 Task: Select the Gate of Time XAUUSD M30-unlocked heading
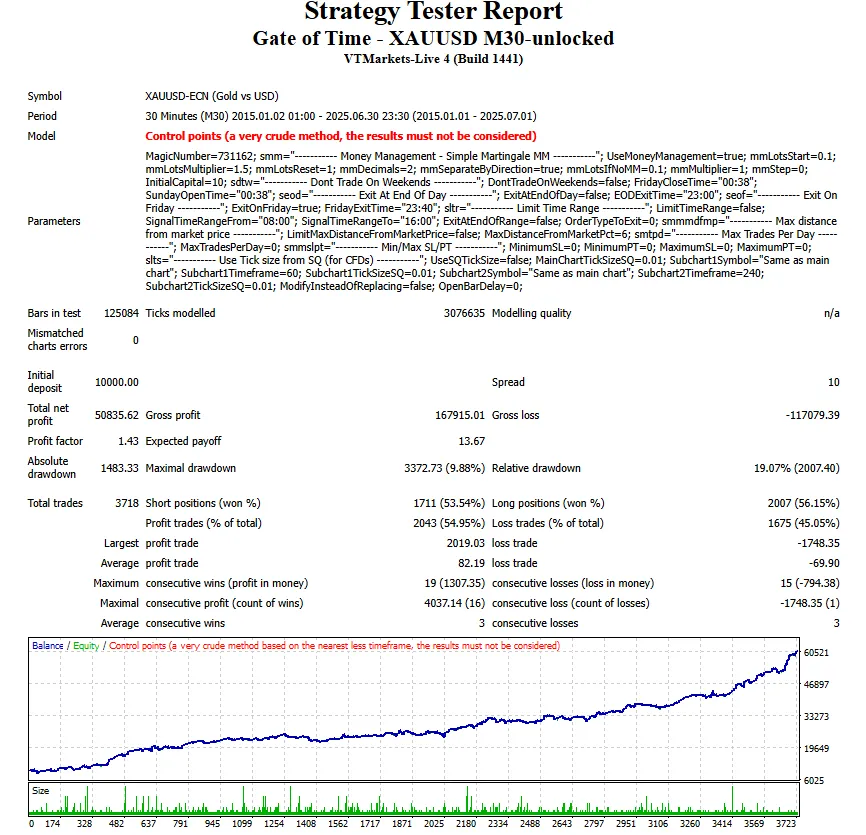pos(434,38)
